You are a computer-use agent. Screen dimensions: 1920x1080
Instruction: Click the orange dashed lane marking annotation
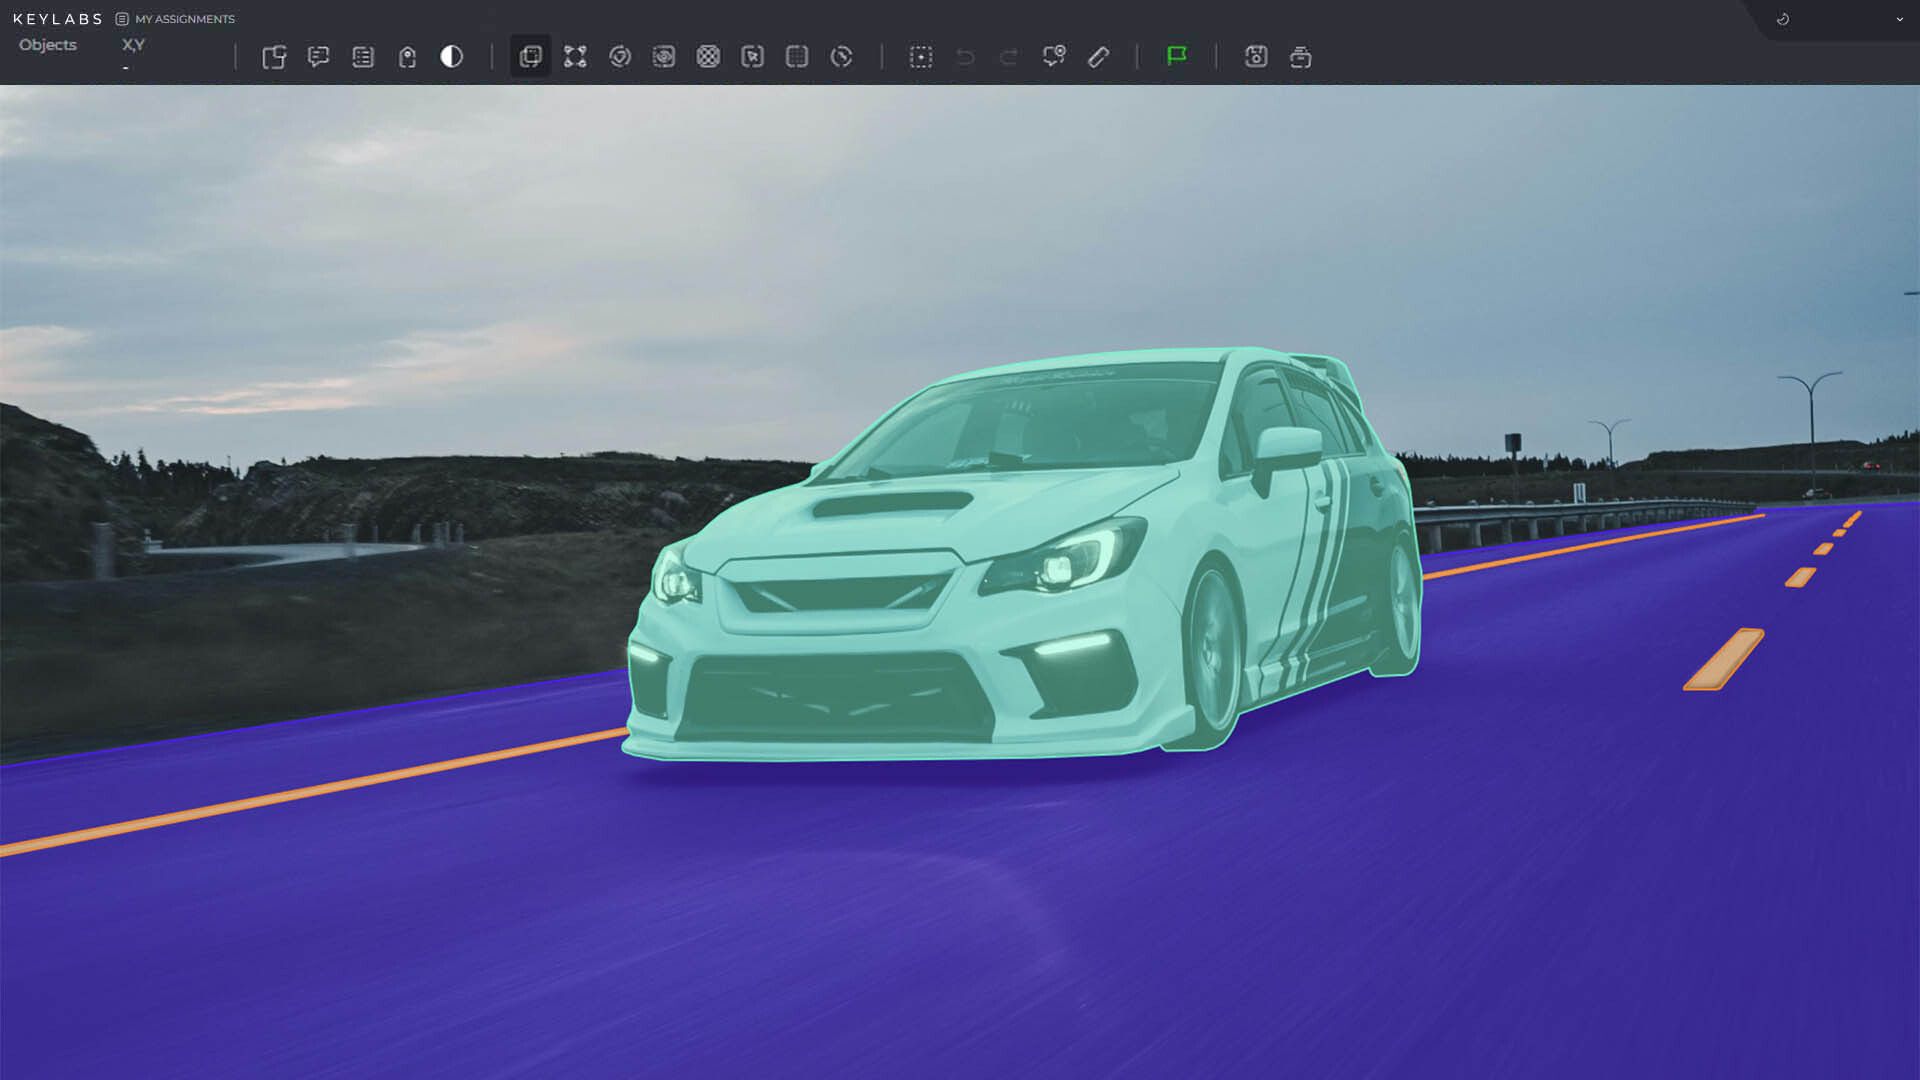(x=1724, y=660)
